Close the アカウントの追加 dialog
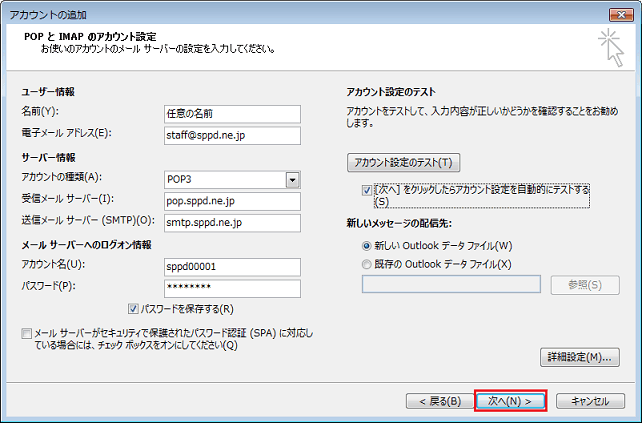Screen dimensions: 642x423 [x=621, y=15]
